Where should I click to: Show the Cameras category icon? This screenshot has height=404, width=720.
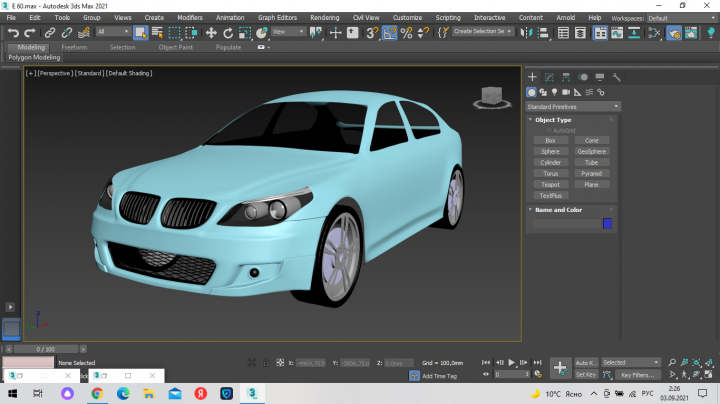pyautogui.click(x=566, y=92)
